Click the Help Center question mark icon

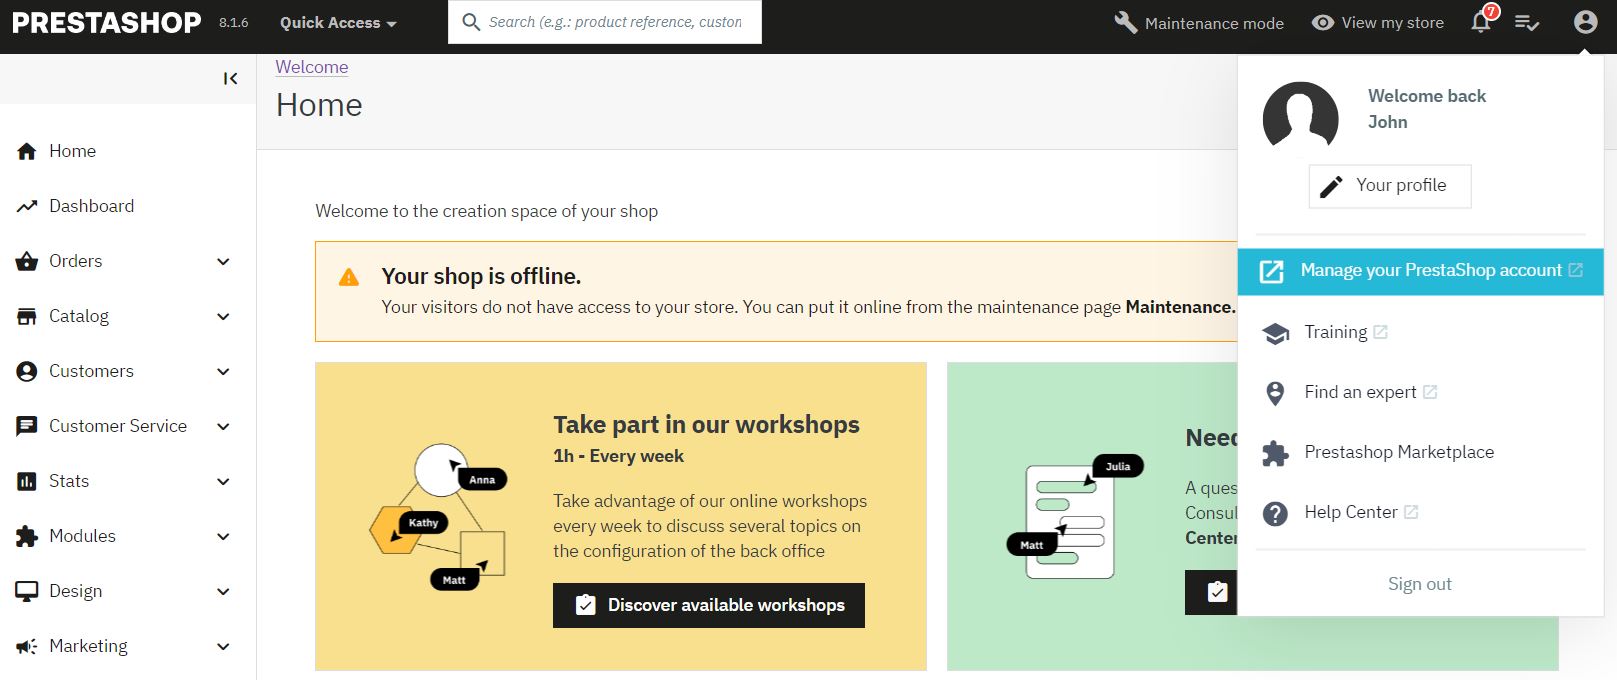click(1275, 513)
